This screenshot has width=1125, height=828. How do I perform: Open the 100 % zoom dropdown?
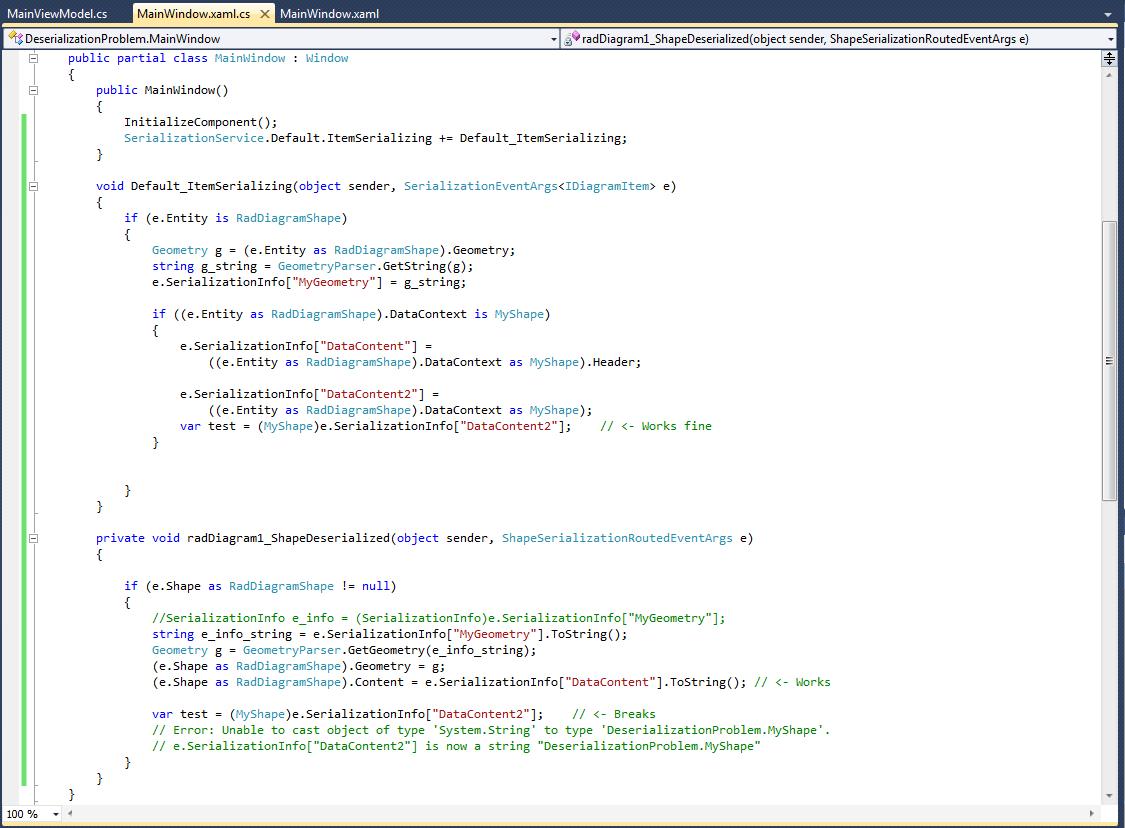pos(55,814)
